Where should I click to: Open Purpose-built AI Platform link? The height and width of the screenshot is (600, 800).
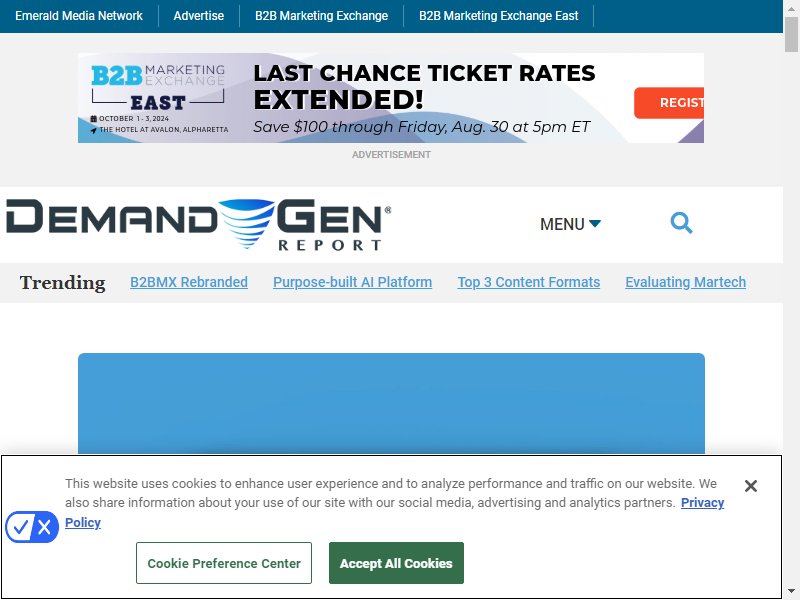coord(353,282)
